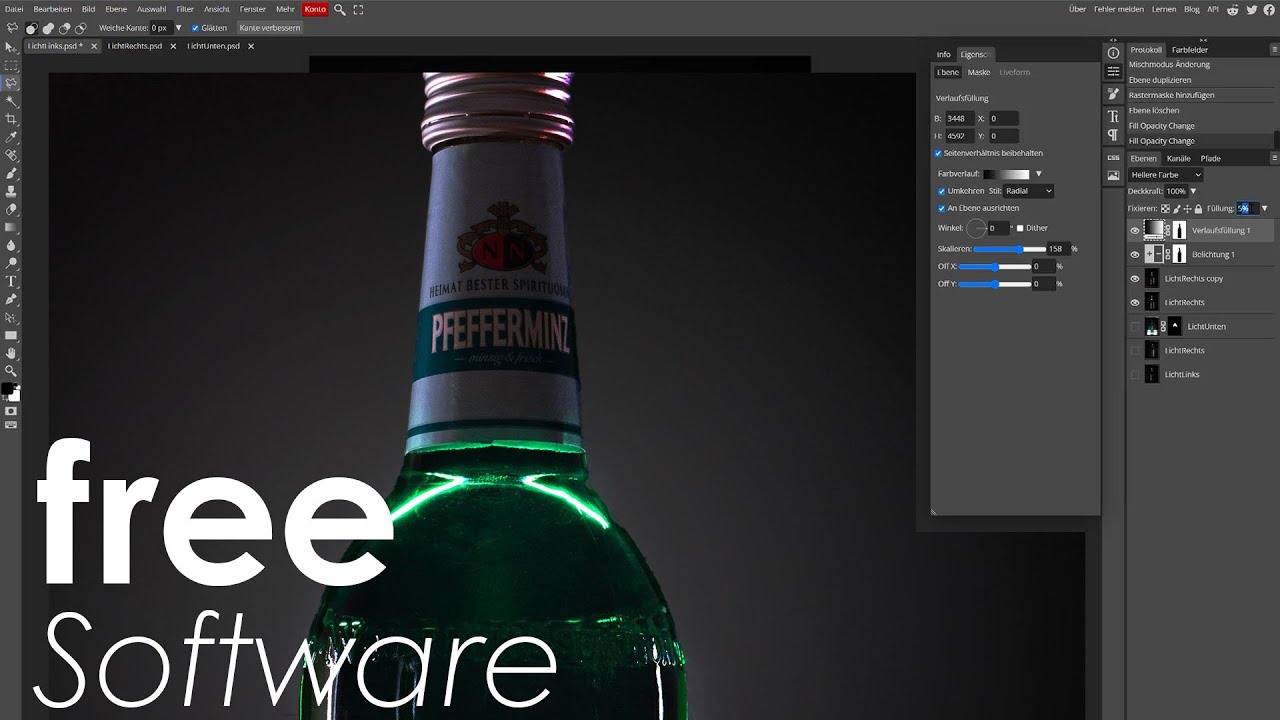Viewport: 1280px width, 720px height.
Task: Enable the Dither checkbox
Action: (1020, 228)
